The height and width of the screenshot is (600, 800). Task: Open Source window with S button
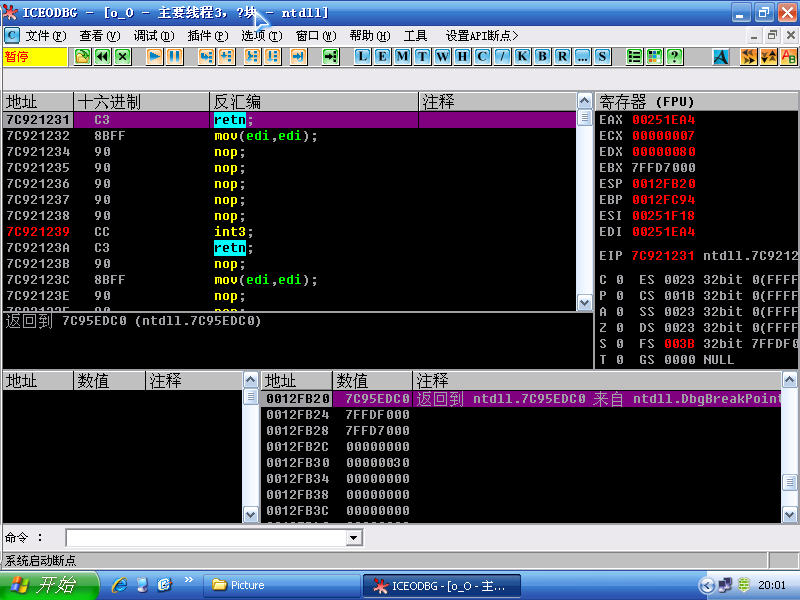[x=602, y=56]
